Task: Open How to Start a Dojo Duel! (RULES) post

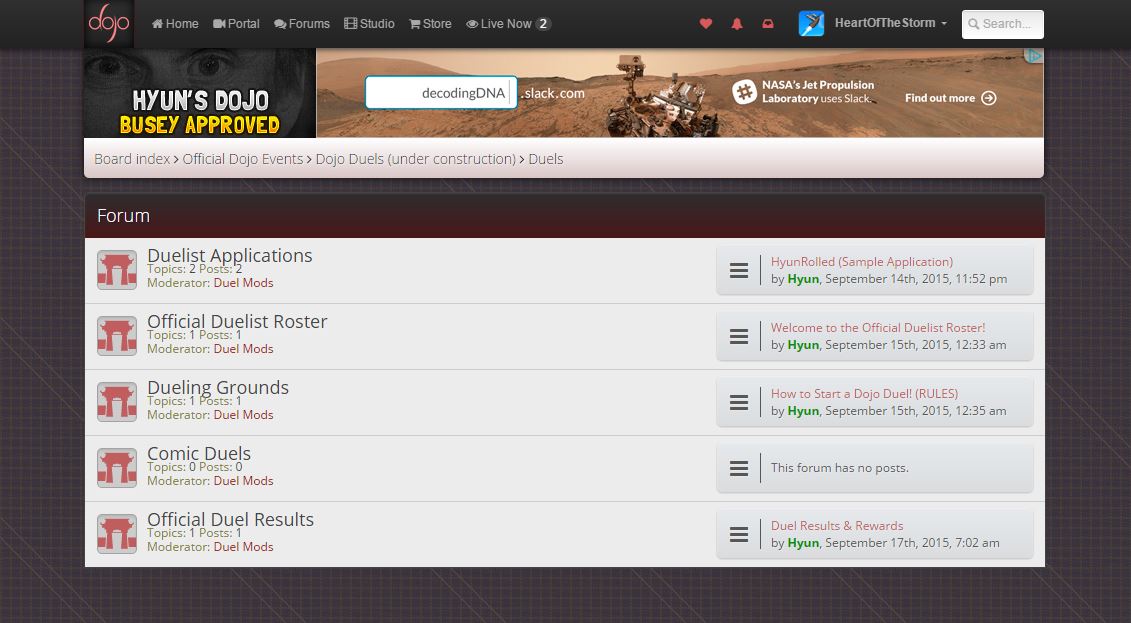Action: pos(864,394)
